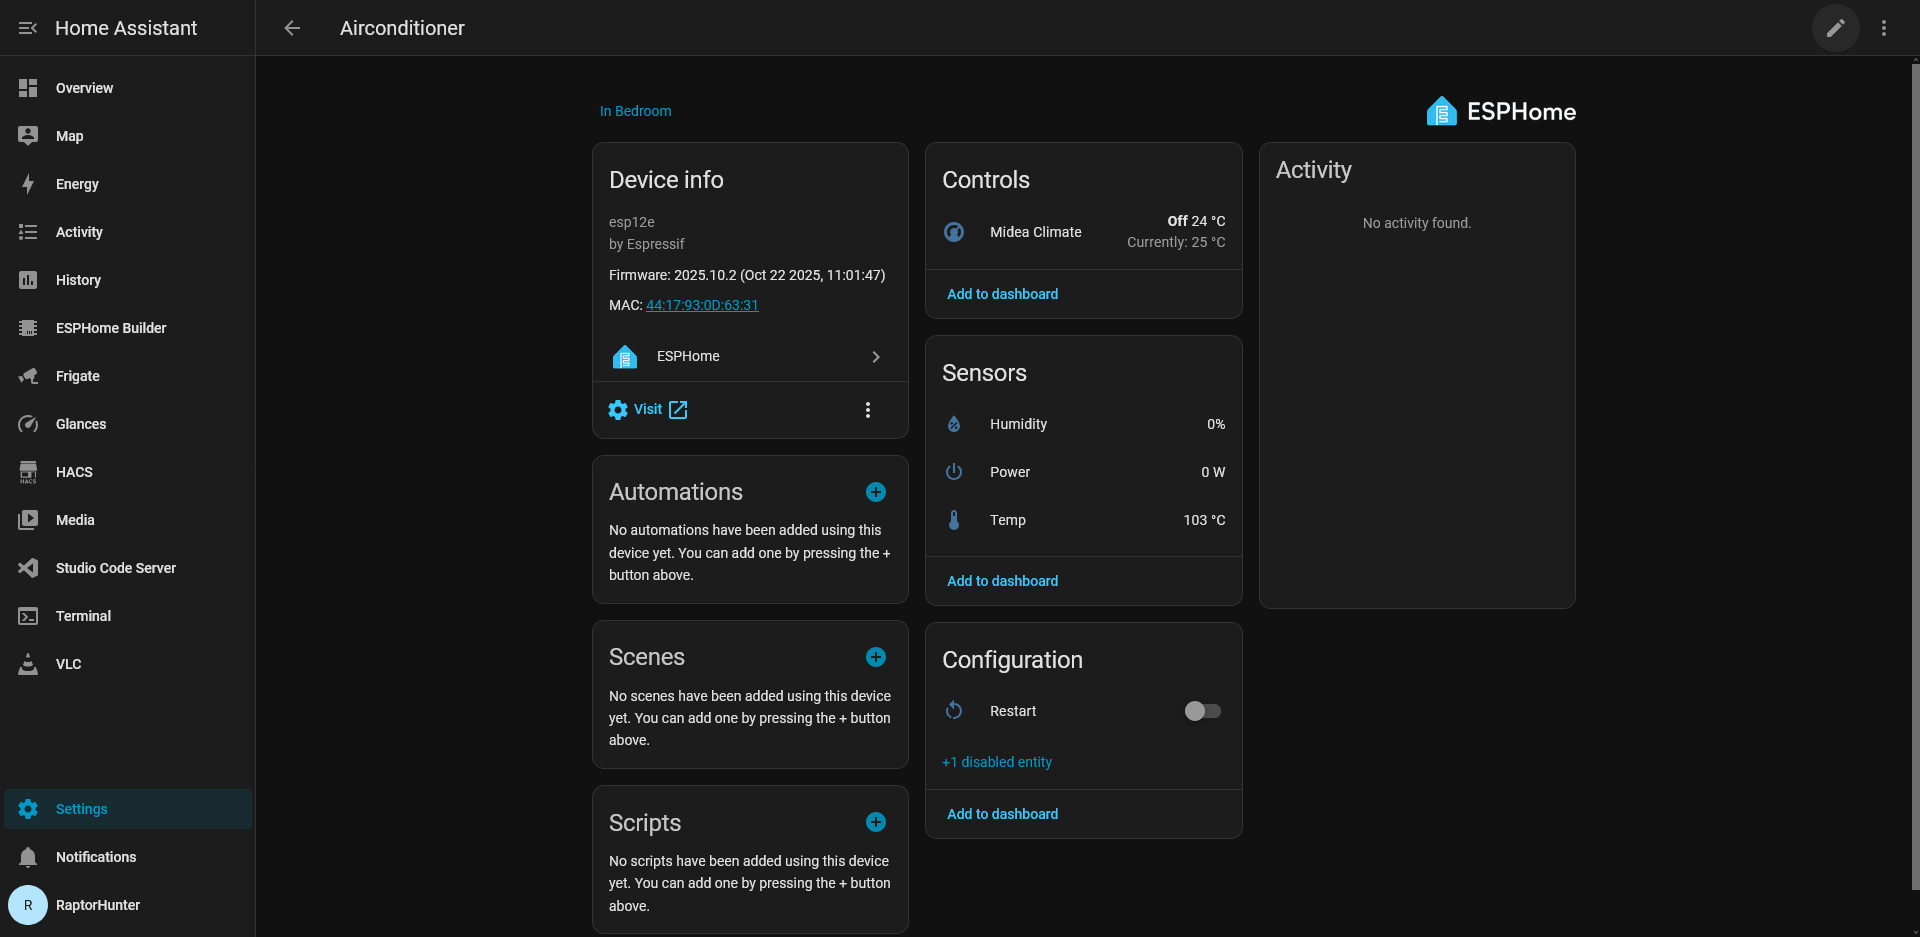
Task: Open ESPHome Builder in the sidebar
Action: (x=110, y=328)
